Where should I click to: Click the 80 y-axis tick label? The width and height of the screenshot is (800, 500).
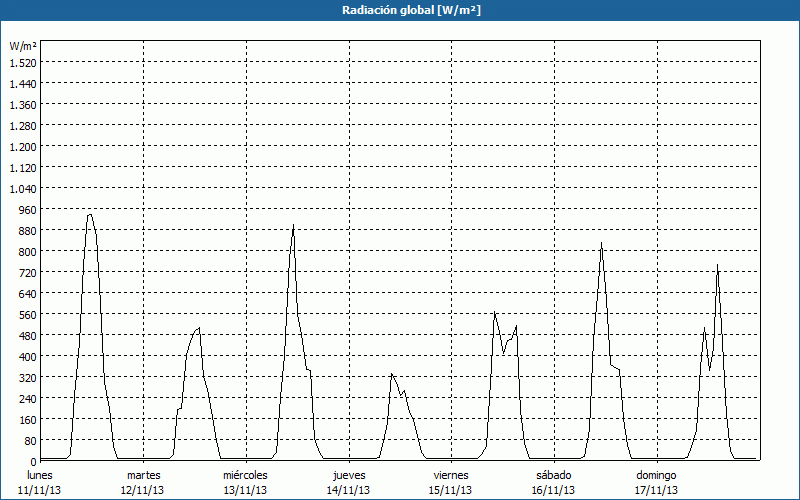pyautogui.click(x=30, y=440)
